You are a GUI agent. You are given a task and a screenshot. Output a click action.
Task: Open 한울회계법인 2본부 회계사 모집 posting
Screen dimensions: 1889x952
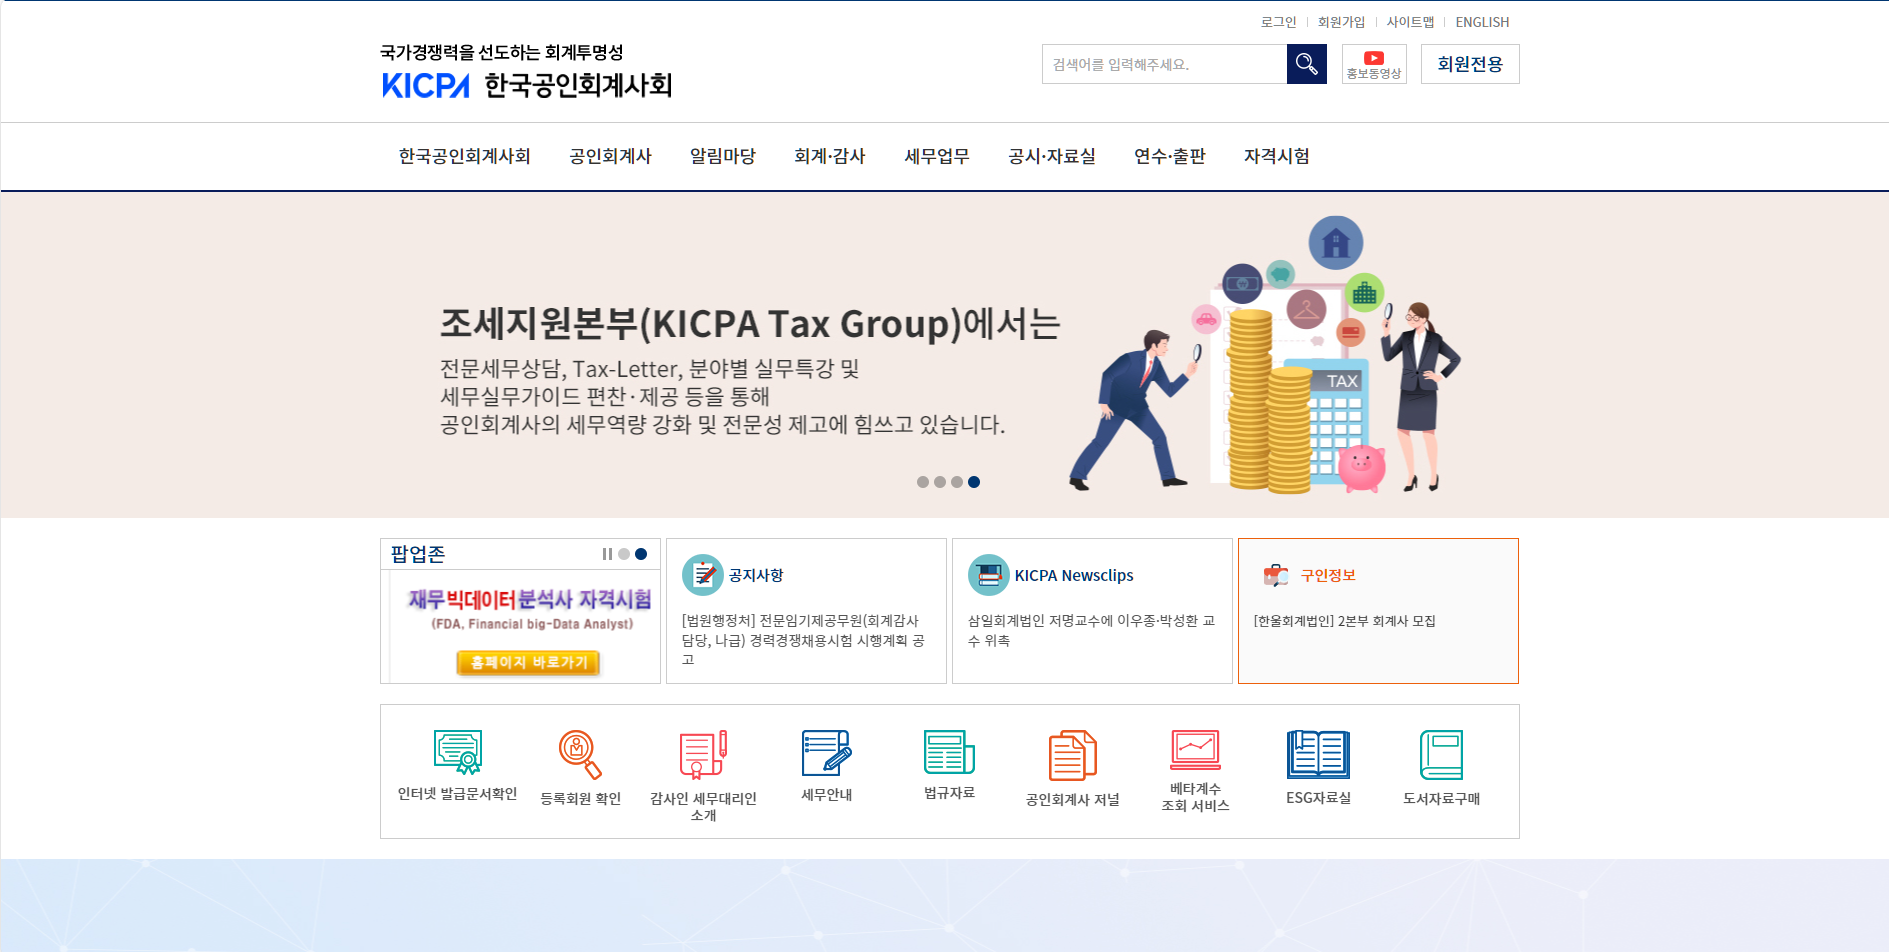pos(1344,621)
